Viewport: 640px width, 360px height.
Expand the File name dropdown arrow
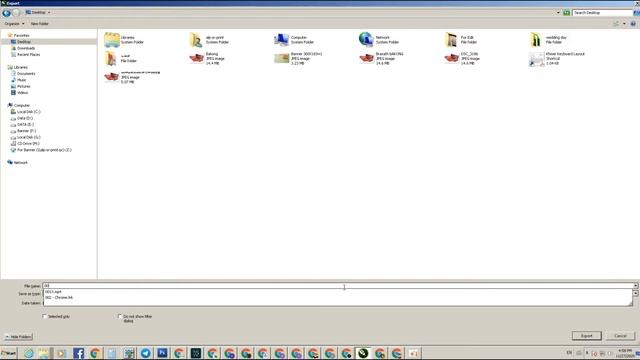click(636, 286)
